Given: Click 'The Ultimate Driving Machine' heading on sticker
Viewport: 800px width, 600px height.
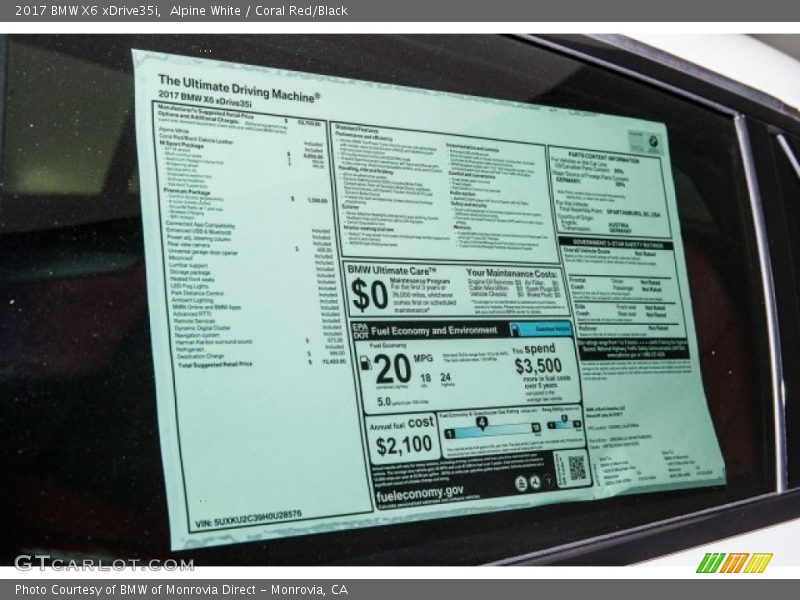Looking at the screenshot, I should [x=239, y=88].
